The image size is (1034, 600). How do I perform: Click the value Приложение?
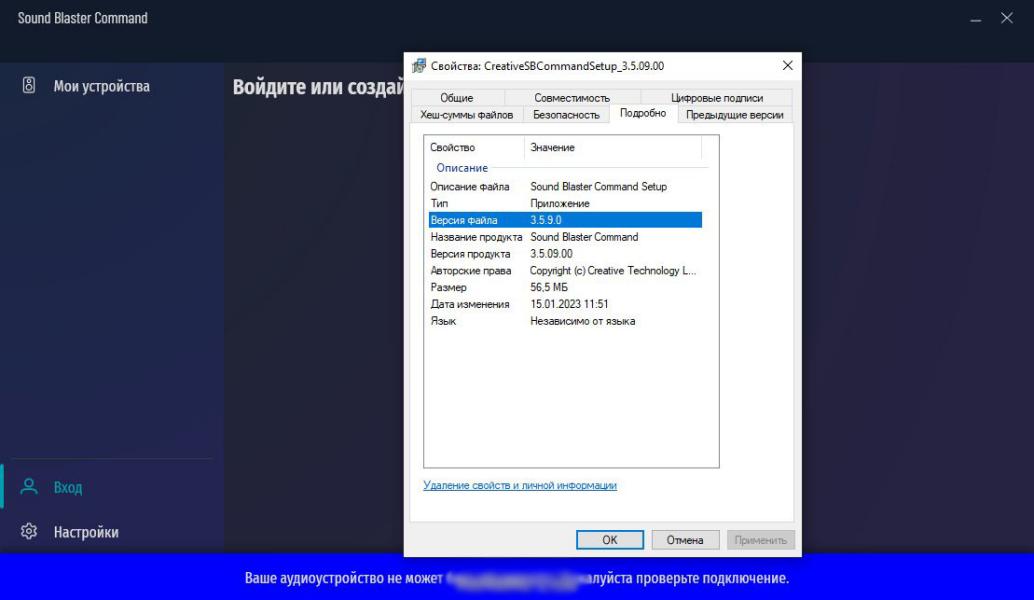[560, 204]
